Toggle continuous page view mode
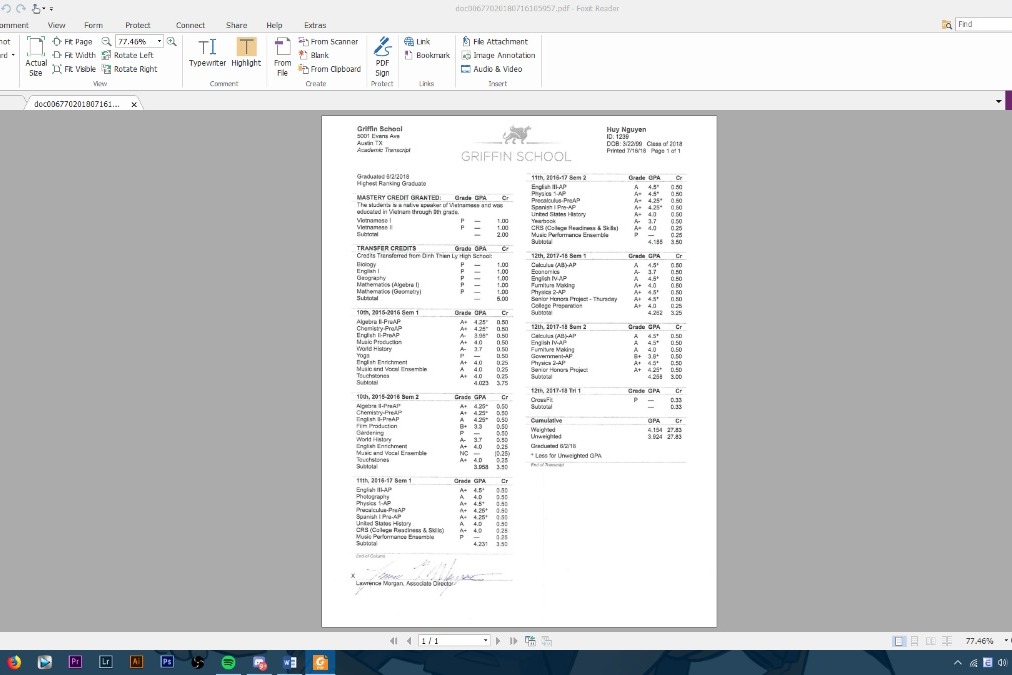Screen dimensions: 1012x675 click(x=914, y=640)
